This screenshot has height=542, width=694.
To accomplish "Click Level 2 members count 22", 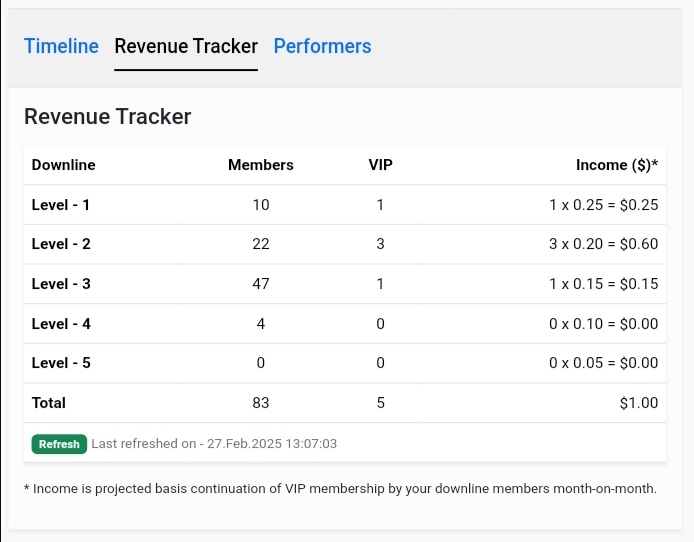I will (261, 244).
